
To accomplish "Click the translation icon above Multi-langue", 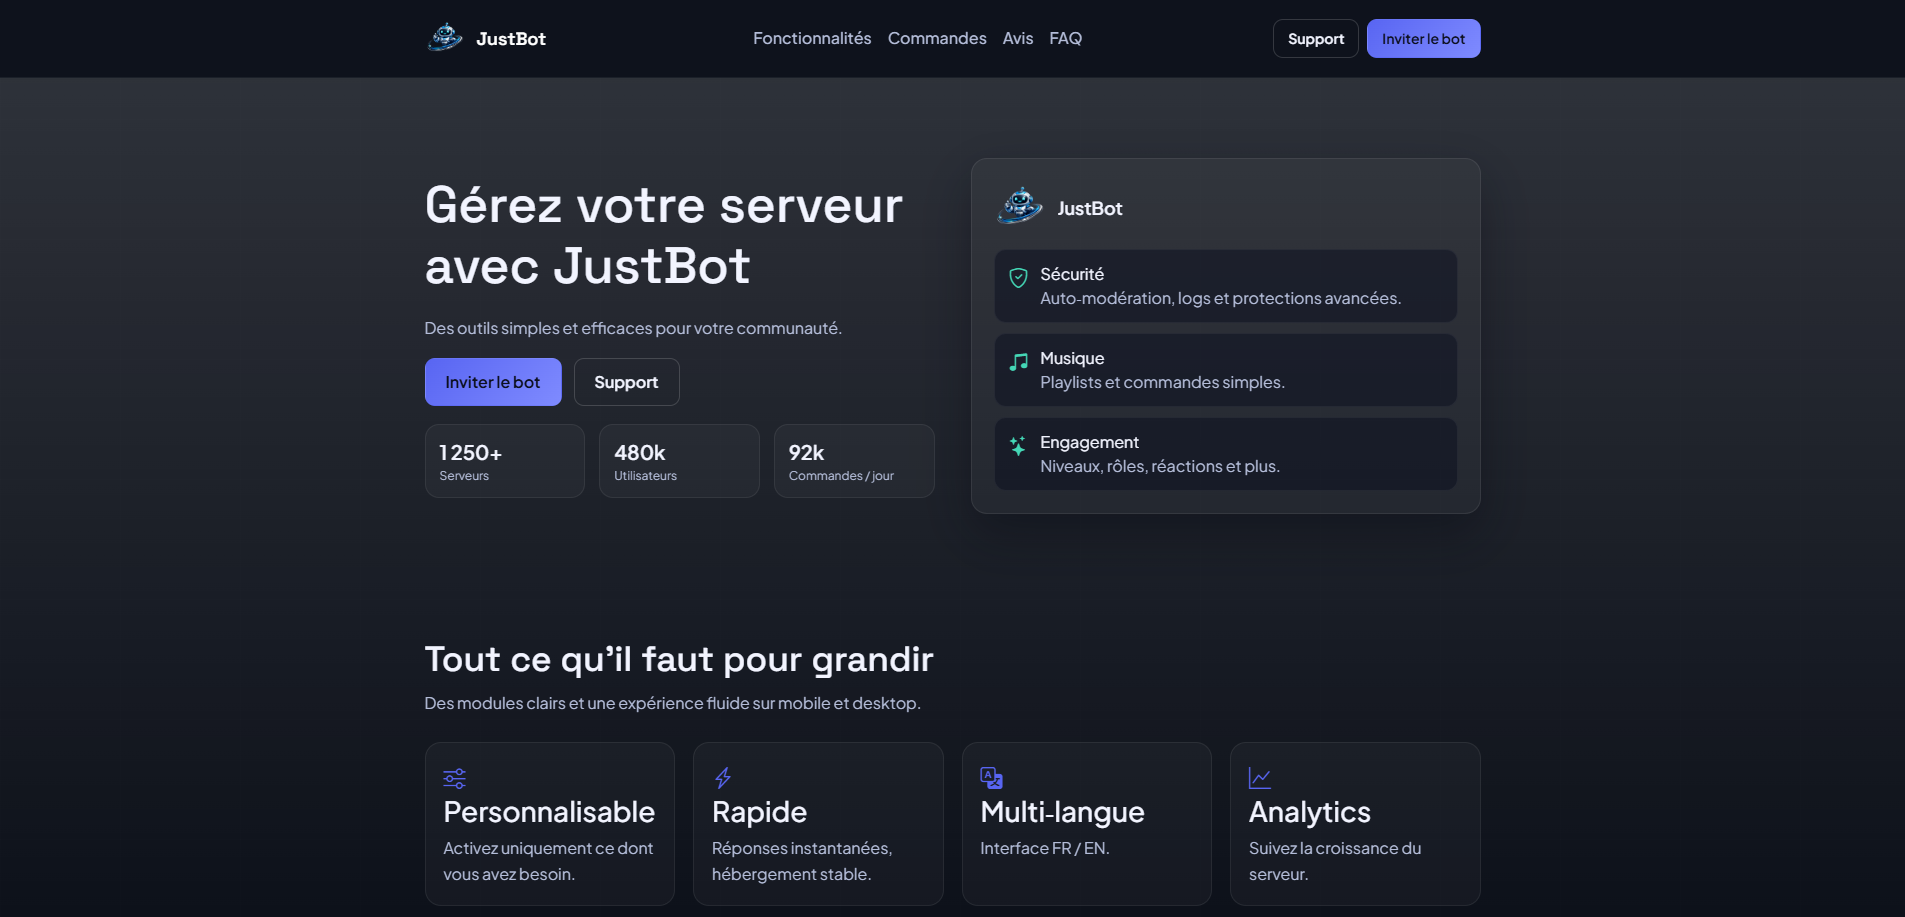I will coord(990,778).
